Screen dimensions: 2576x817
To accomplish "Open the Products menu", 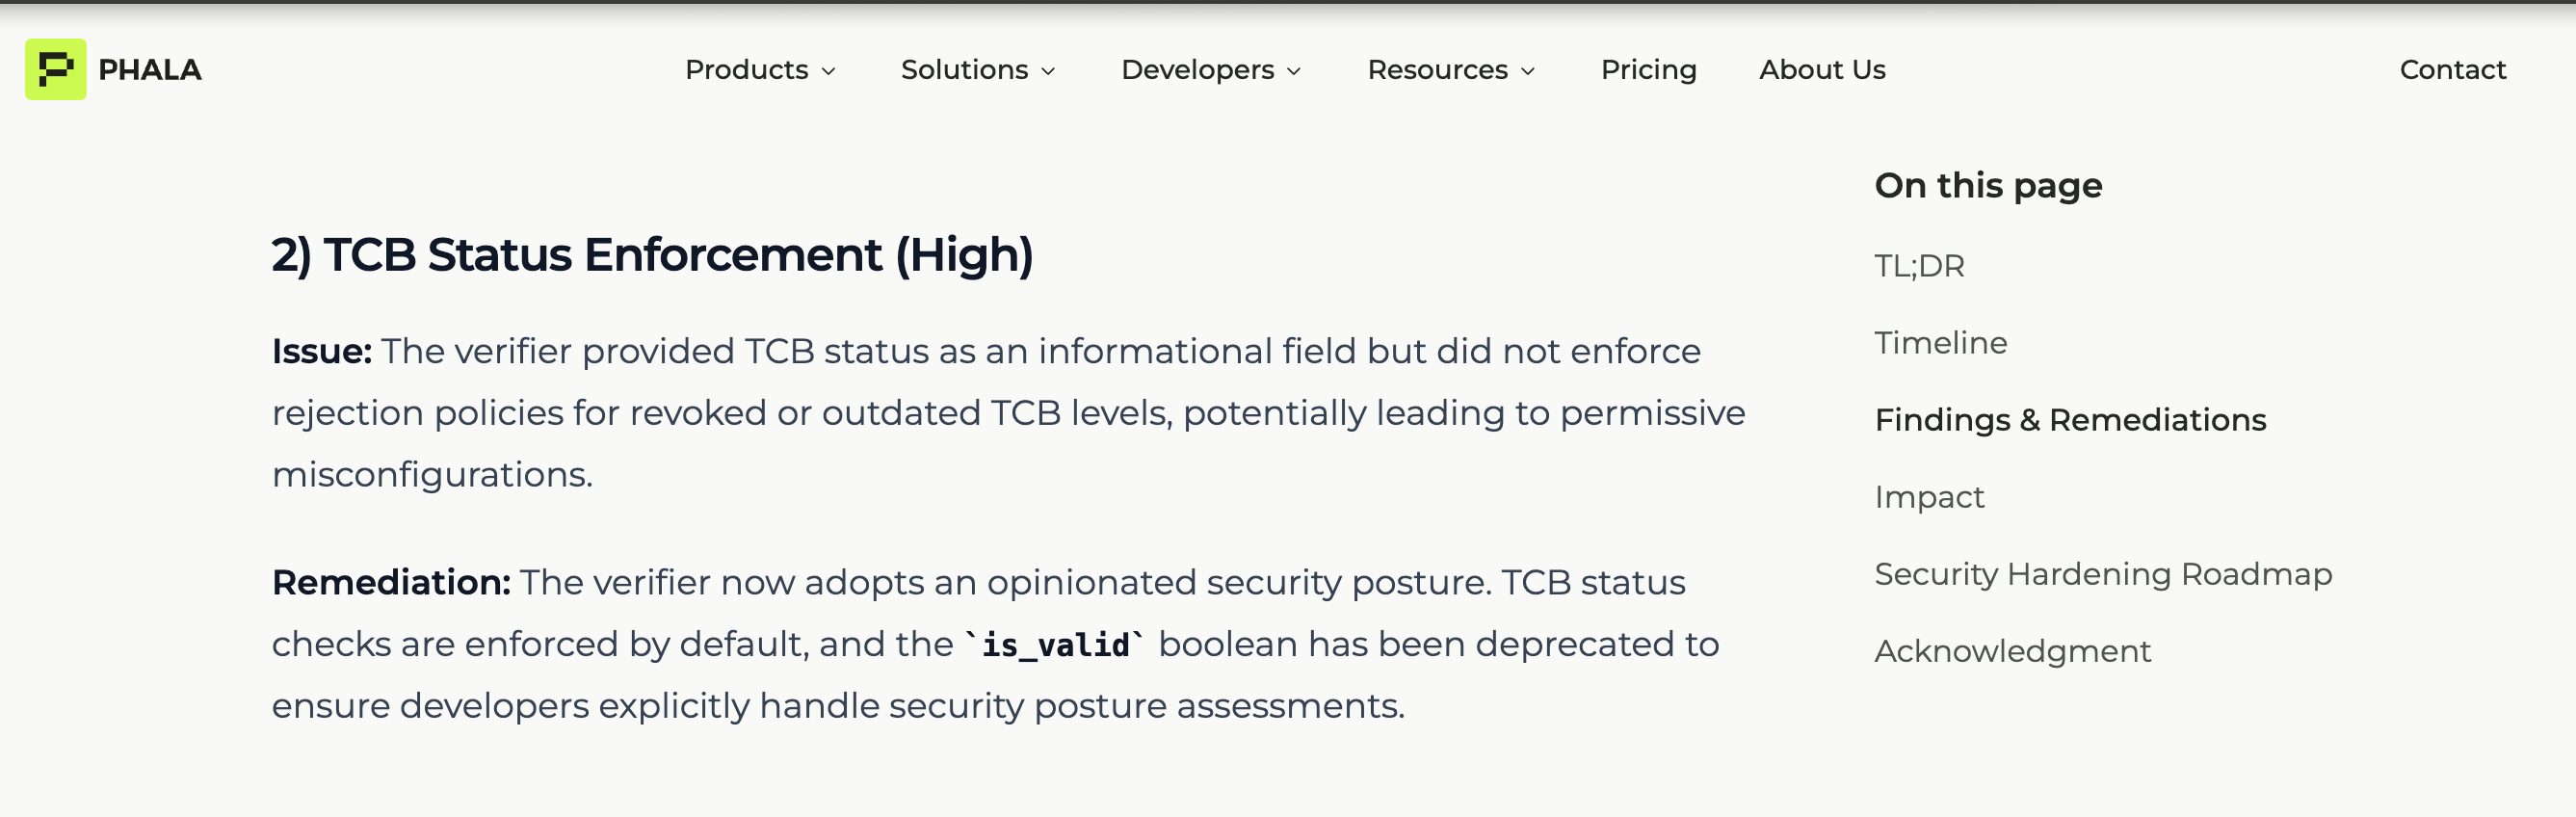I will tap(746, 70).
